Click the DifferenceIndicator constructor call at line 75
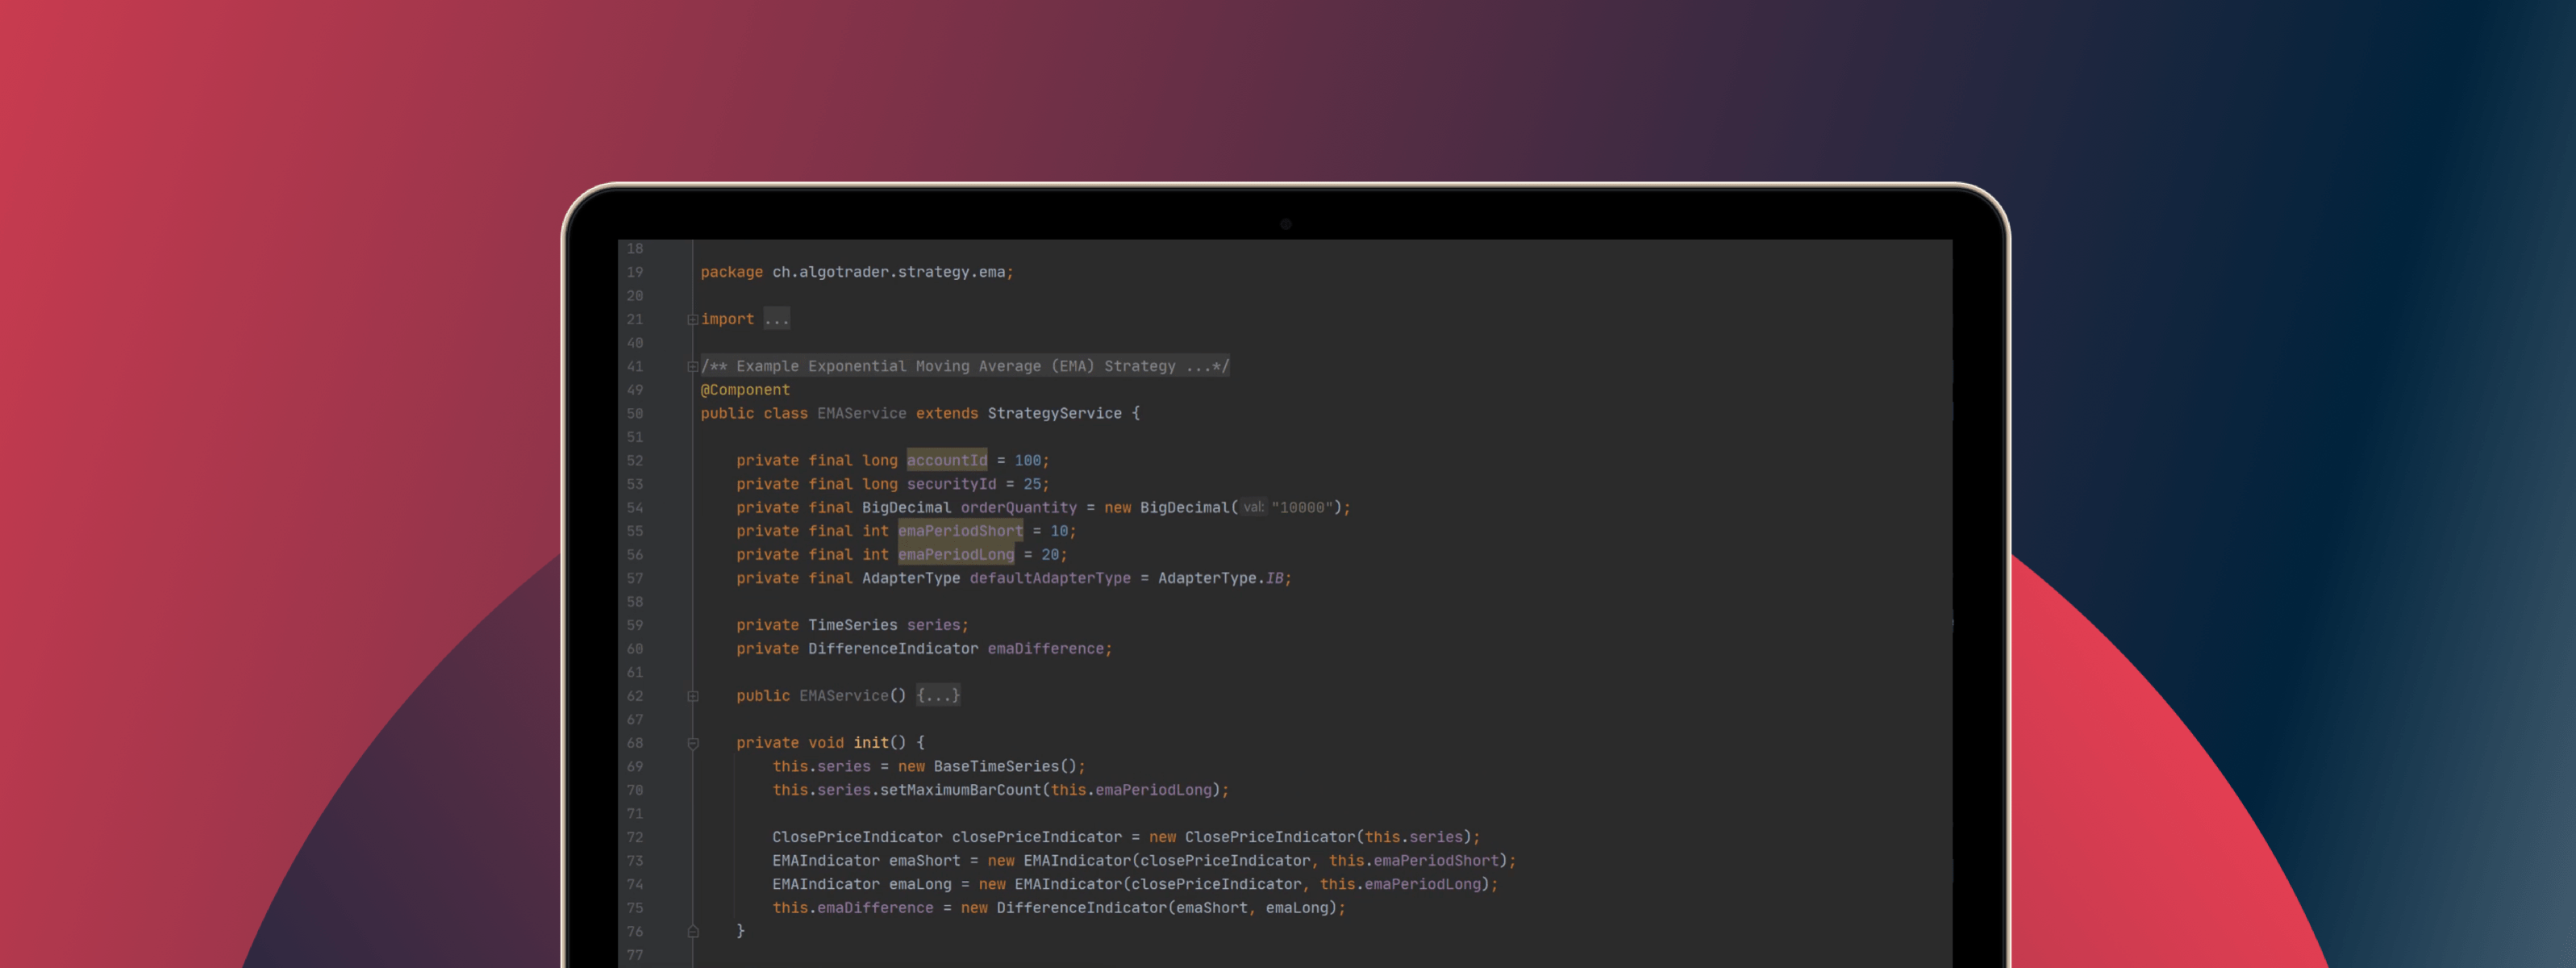2576x968 pixels. (1081, 908)
